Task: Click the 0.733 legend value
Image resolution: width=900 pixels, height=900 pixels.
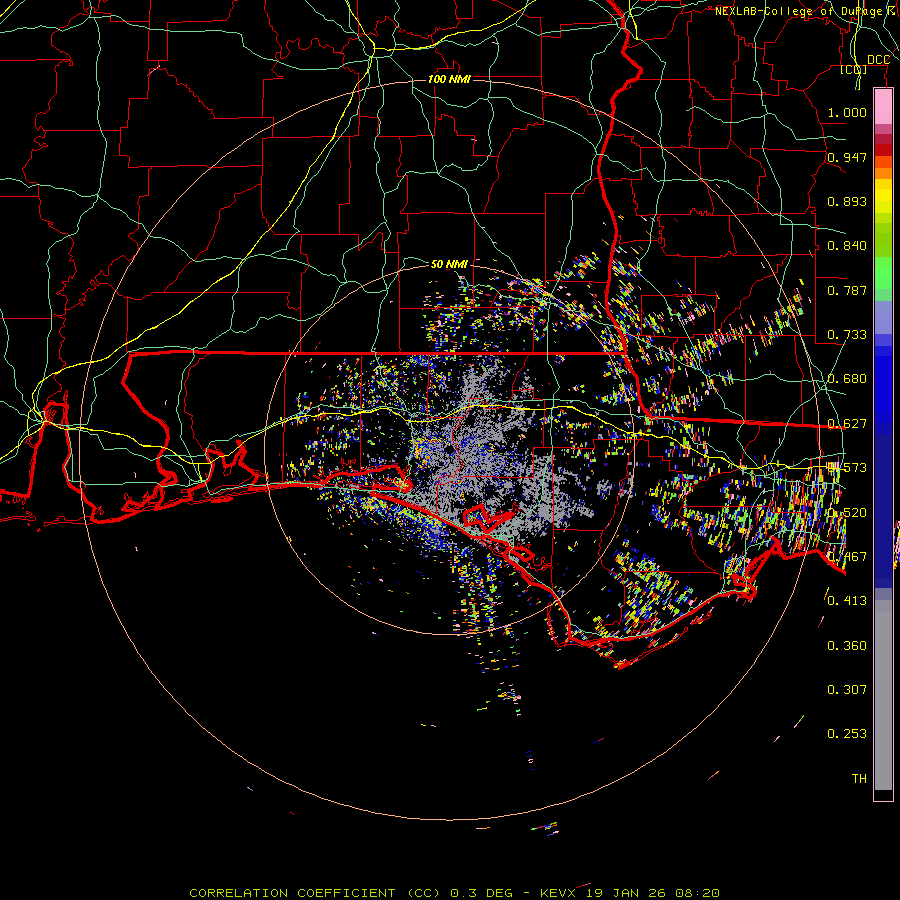Action: pos(847,335)
